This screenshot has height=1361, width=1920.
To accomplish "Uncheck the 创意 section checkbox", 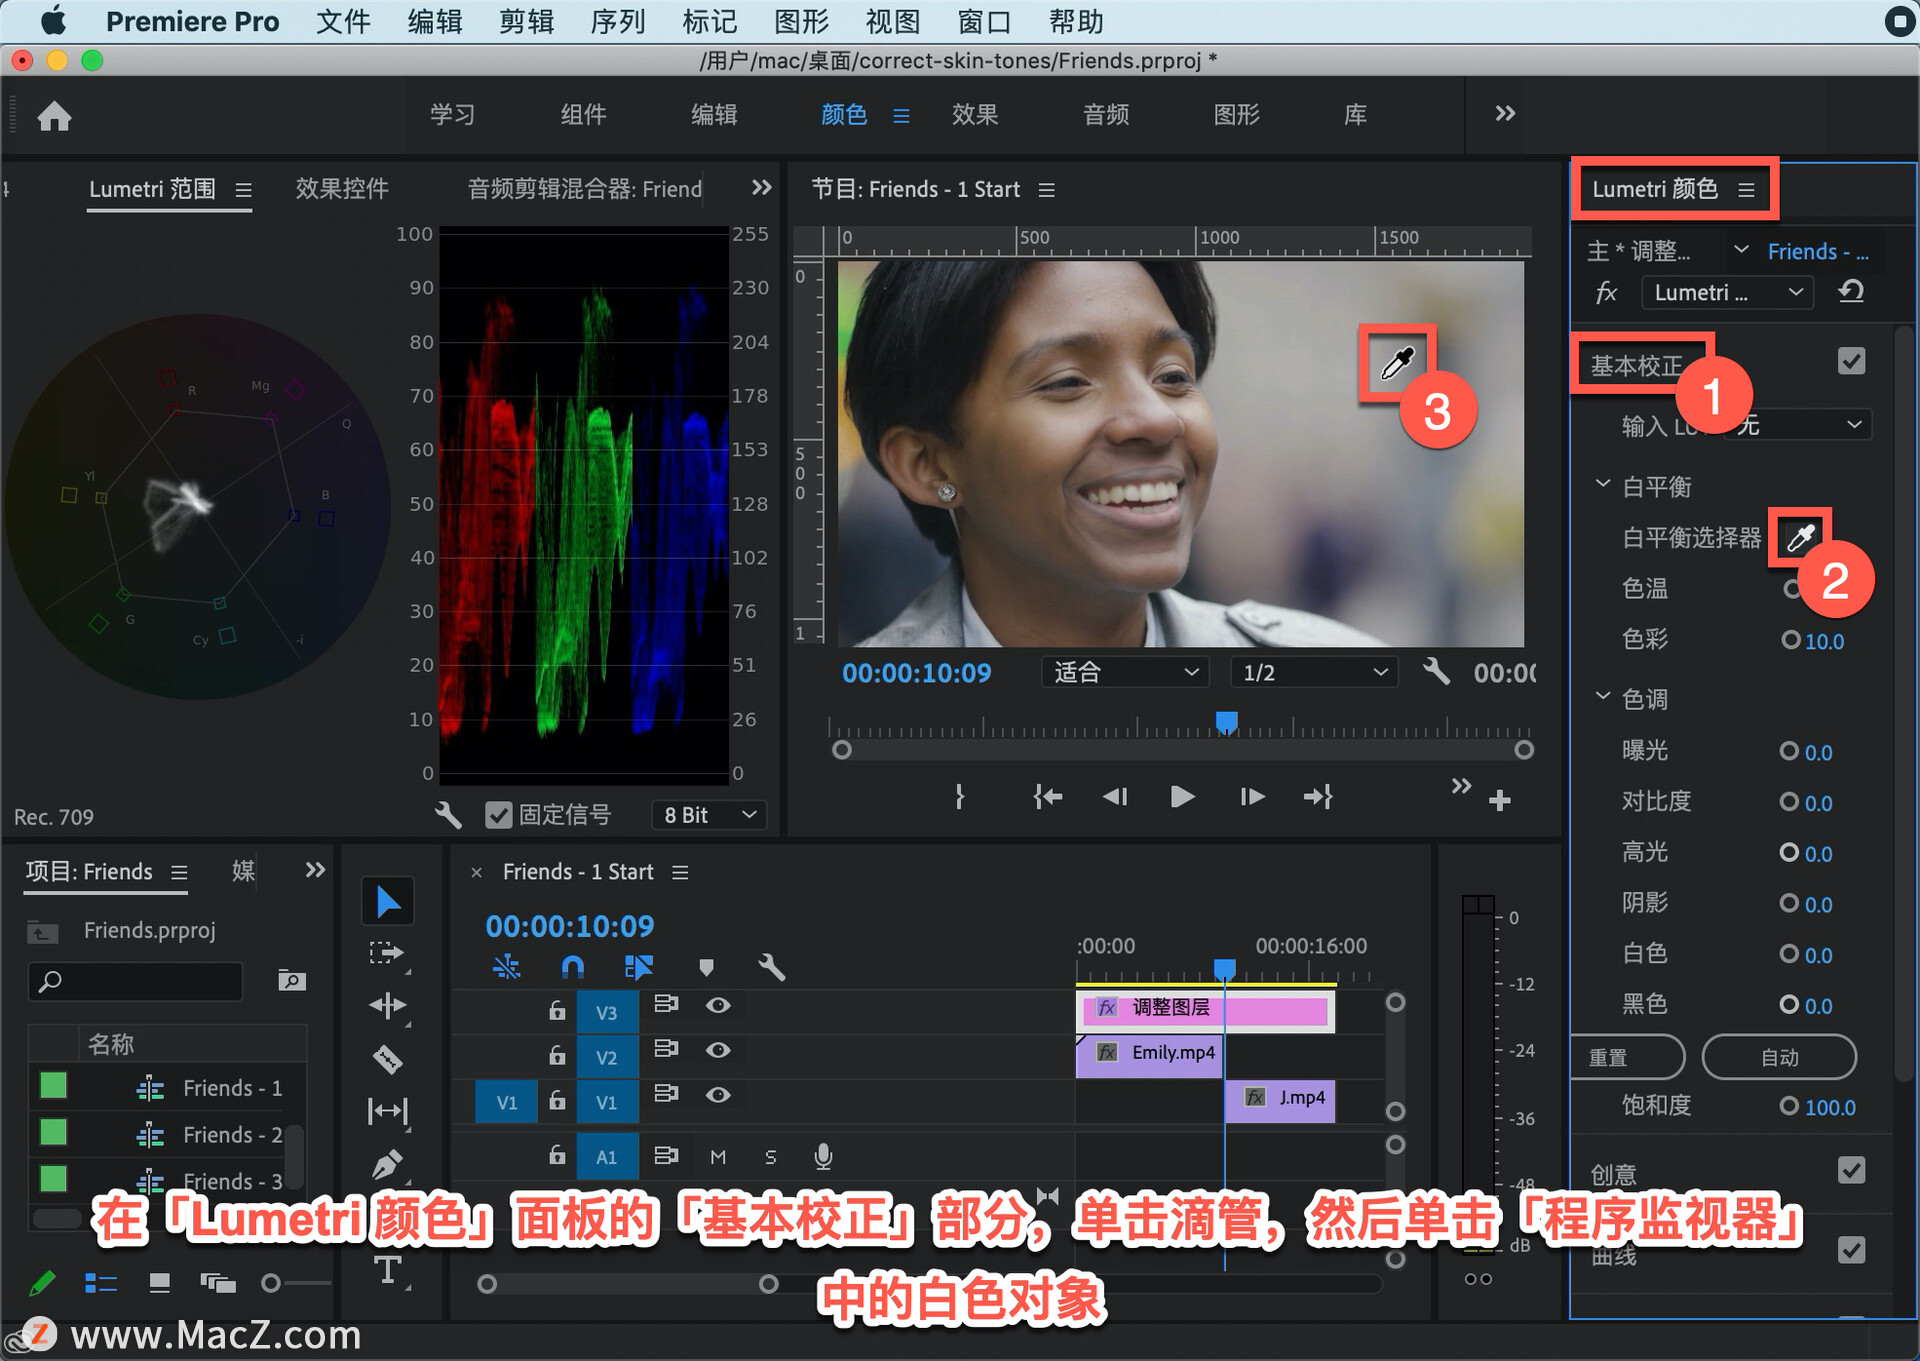I will [x=1851, y=1170].
